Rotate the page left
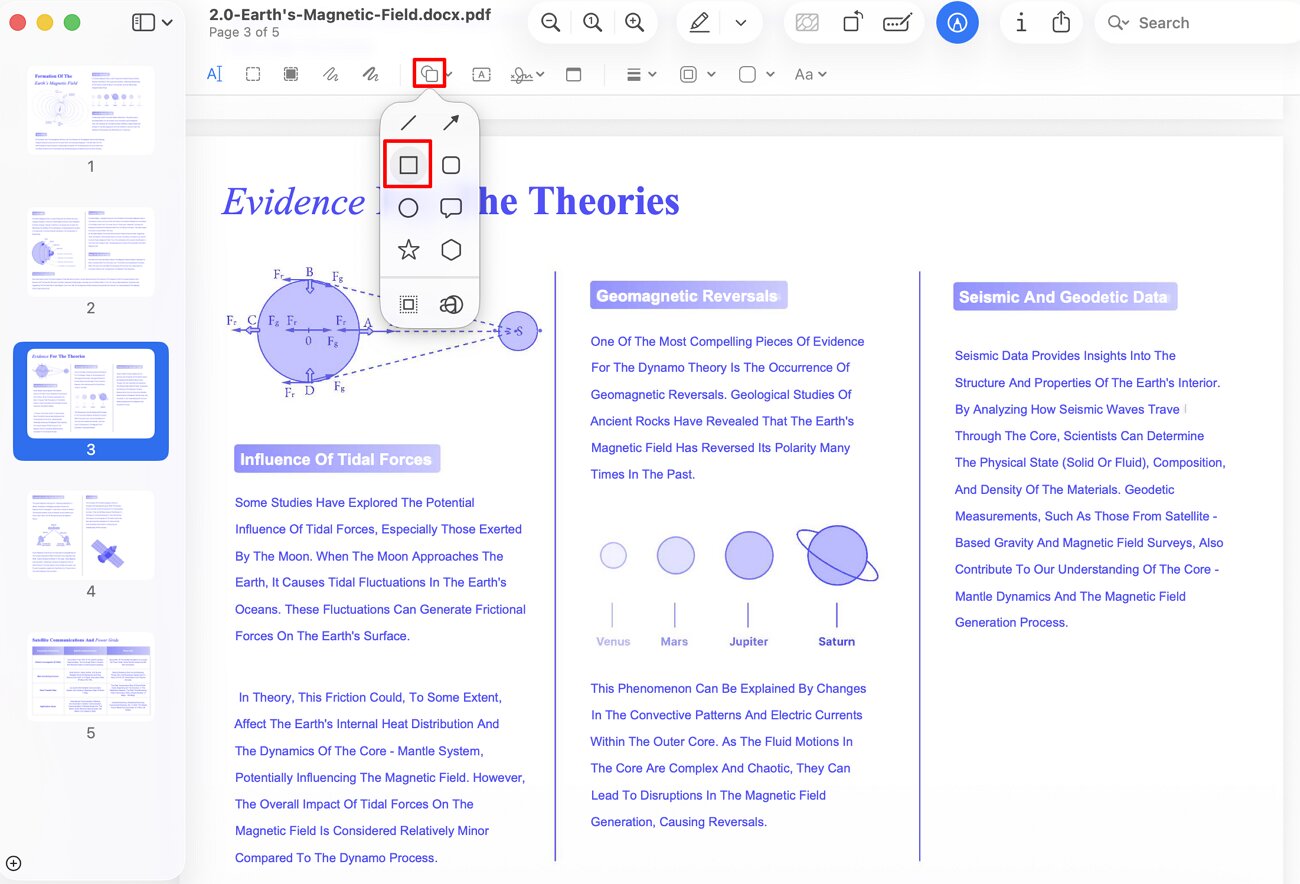 coord(852,23)
